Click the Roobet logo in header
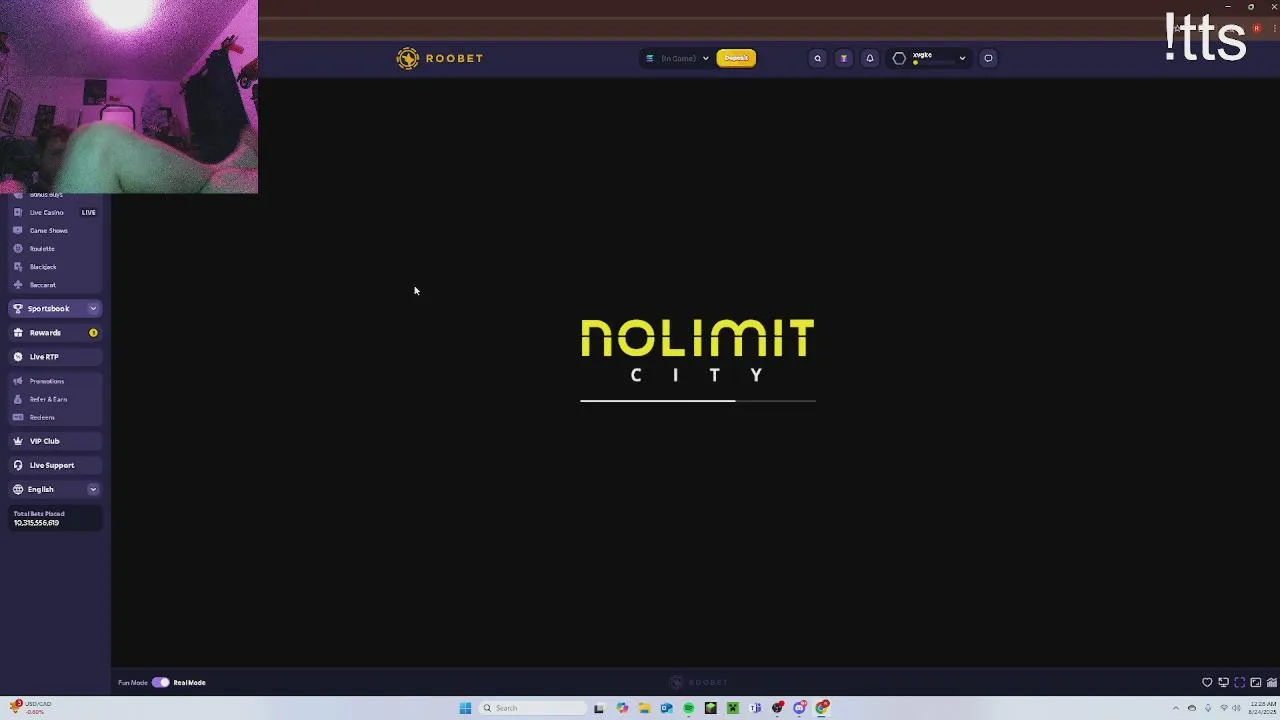 (439, 58)
